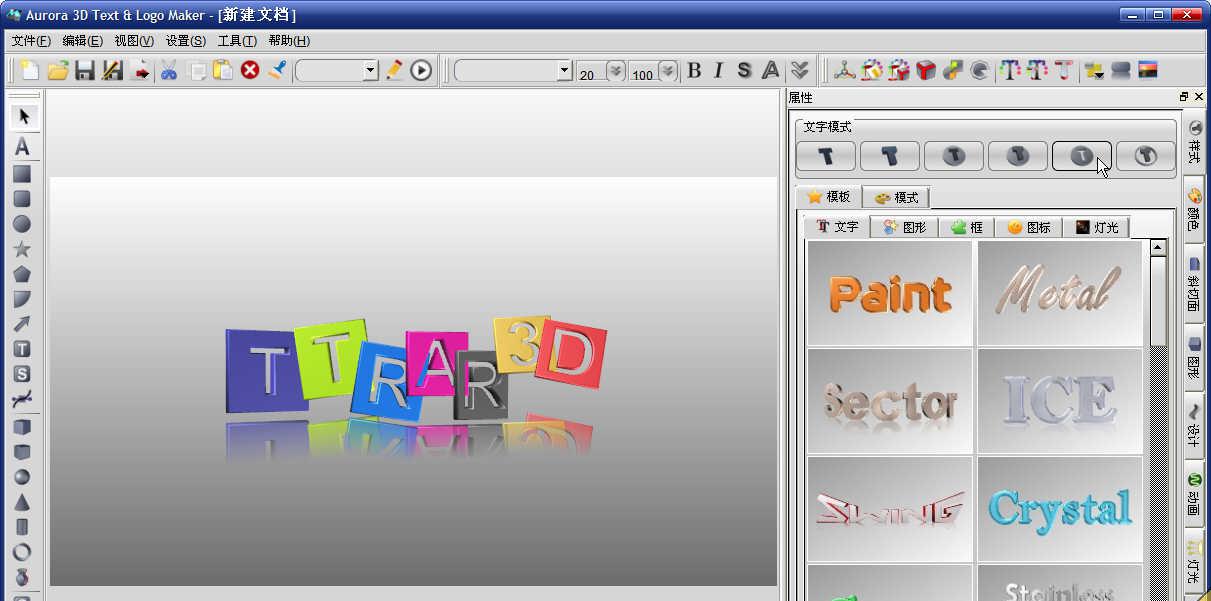This screenshot has height=601, width=1211.
Task: Click the red cube icon in the toolbar
Action: [x=926, y=70]
